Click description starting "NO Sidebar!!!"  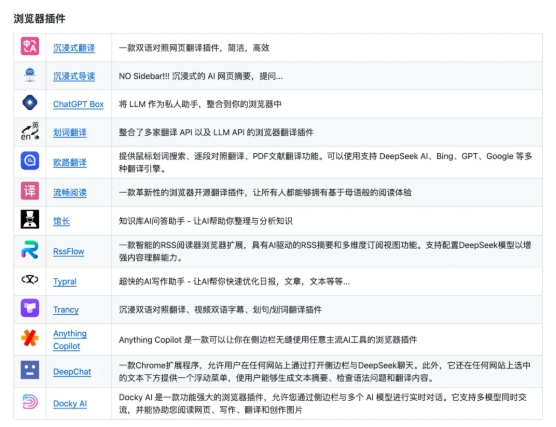pyautogui.click(x=201, y=76)
